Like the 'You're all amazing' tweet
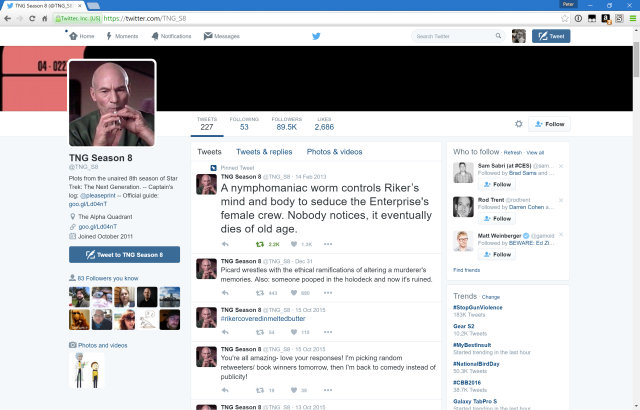The width and height of the screenshot is (640, 410). [298, 390]
